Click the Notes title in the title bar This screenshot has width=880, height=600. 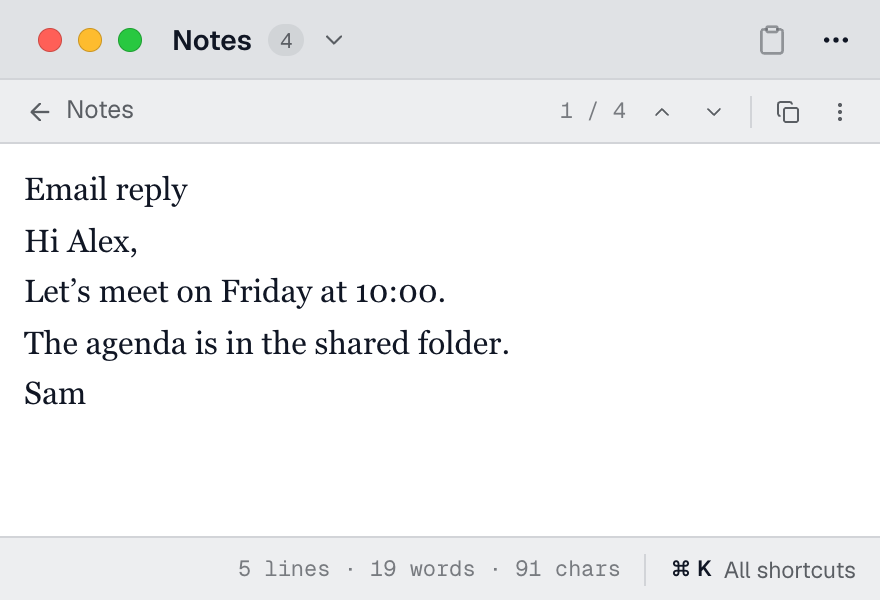(x=212, y=40)
